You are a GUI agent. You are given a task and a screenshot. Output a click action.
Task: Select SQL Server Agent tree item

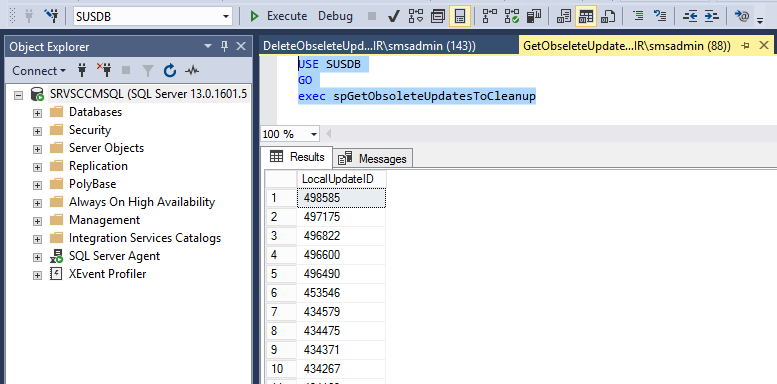(114, 256)
